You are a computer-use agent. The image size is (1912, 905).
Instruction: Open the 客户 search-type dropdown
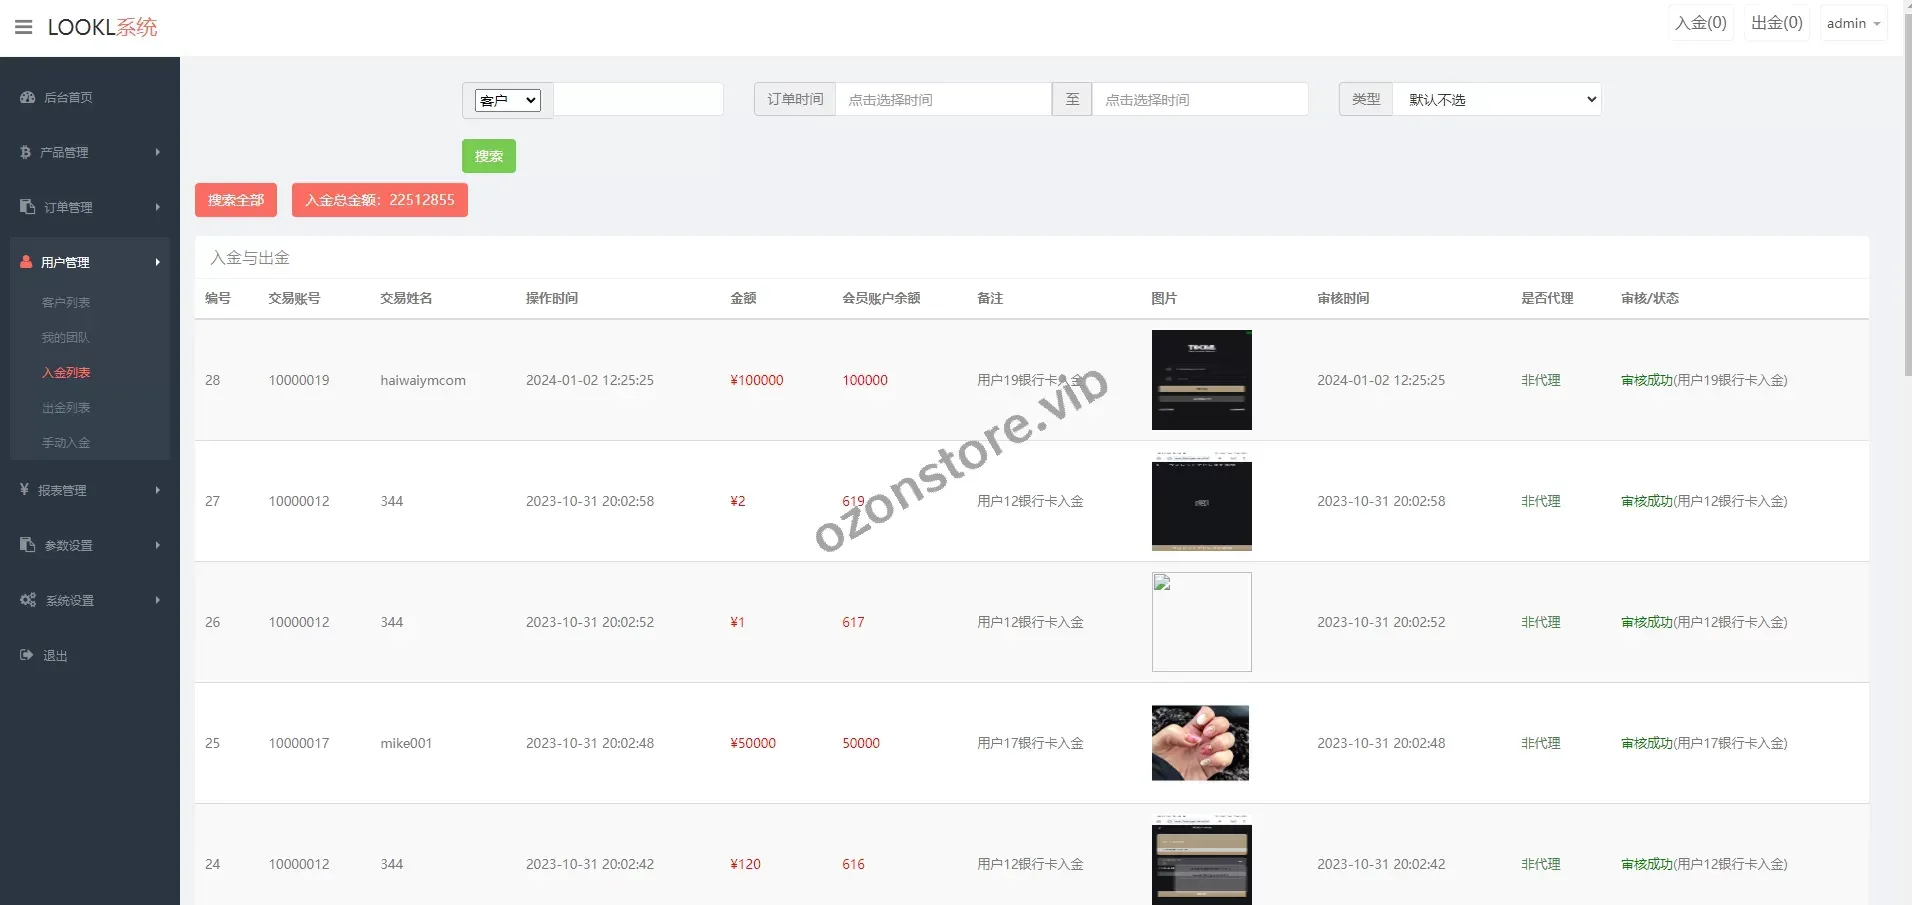(x=508, y=100)
